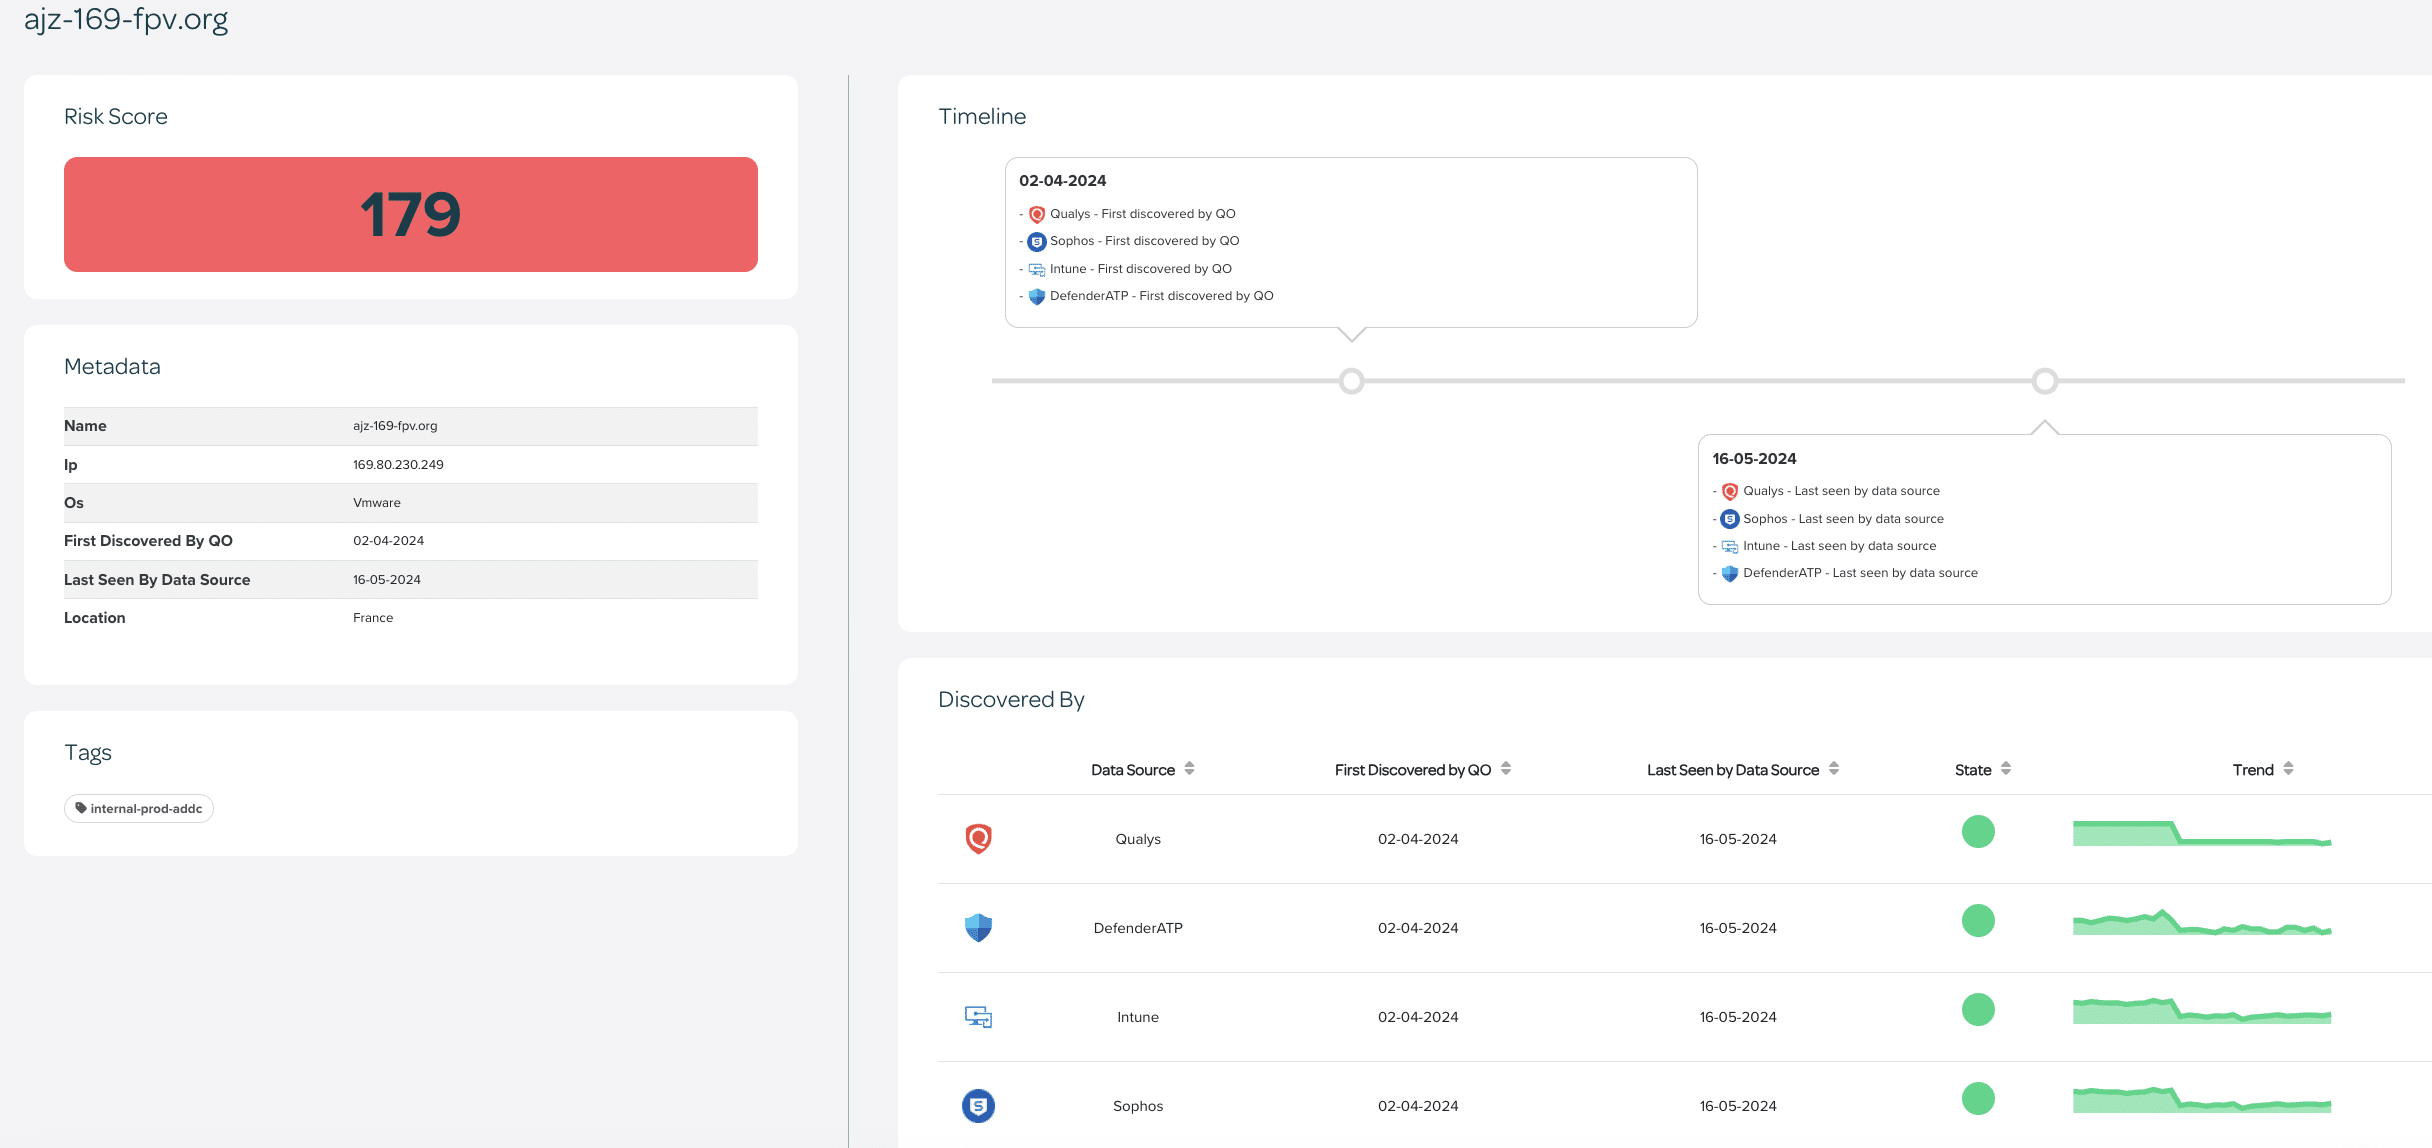Sort table by State column

click(x=2005, y=769)
